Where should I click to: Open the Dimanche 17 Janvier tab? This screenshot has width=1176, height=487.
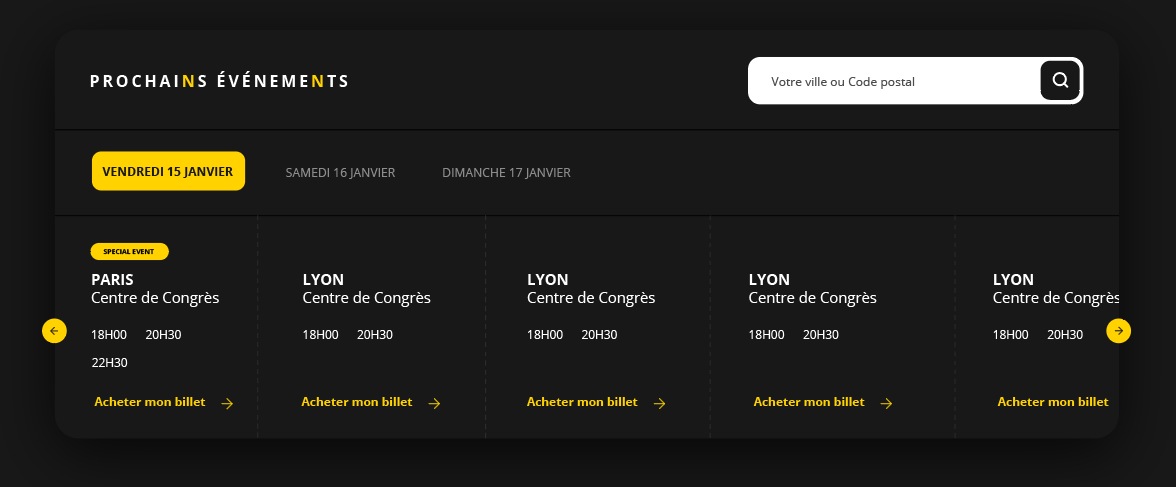(x=506, y=172)
